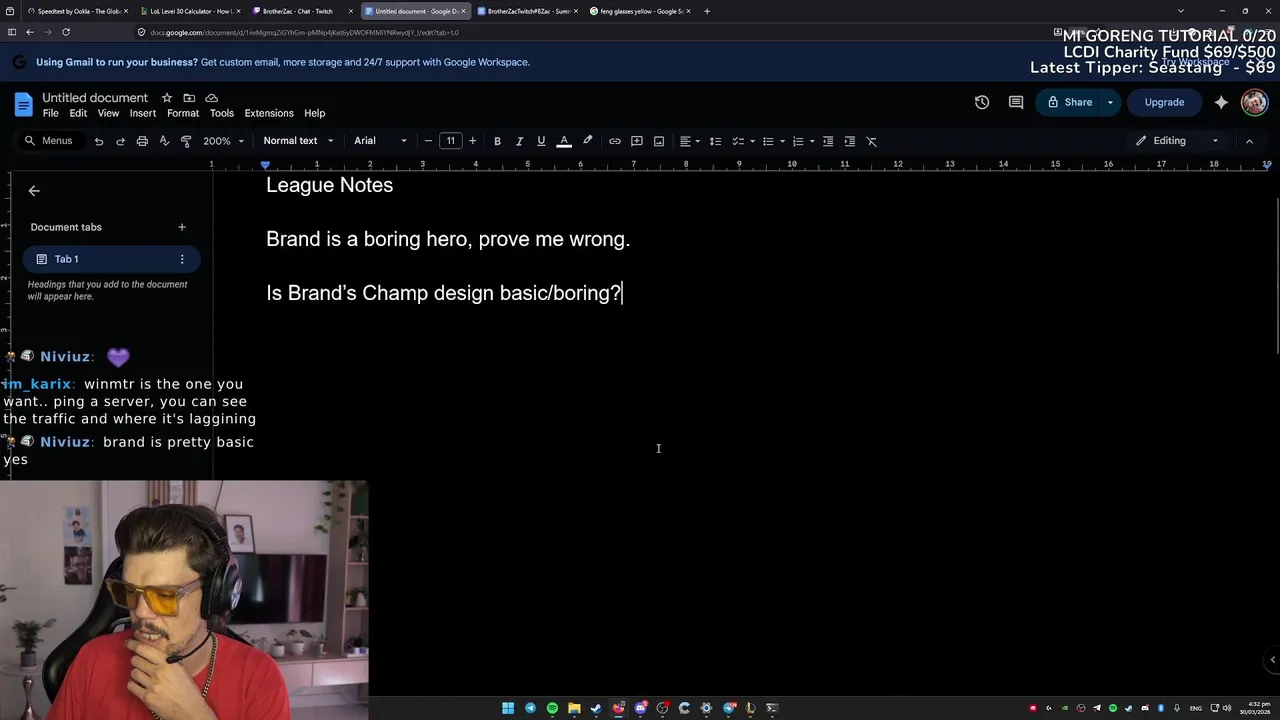The width and height of the screenshot is (1280, 720).
Task: Open Windows Start button on taskbar
Action: (x=508, y=708)
